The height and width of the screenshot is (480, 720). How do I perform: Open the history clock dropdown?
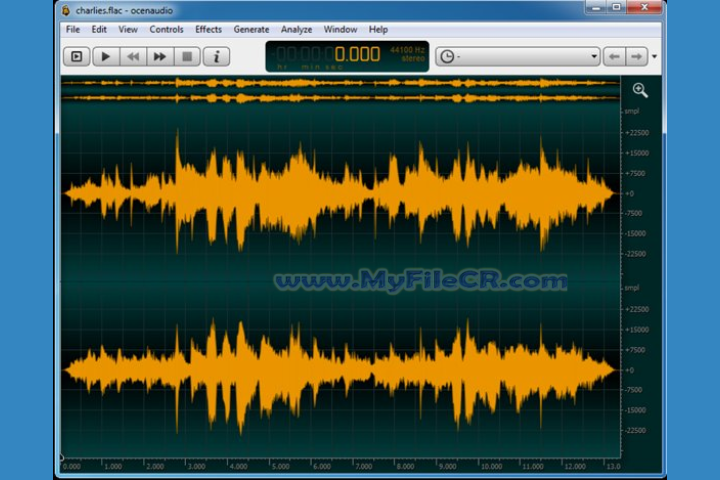tap(518, 56)
